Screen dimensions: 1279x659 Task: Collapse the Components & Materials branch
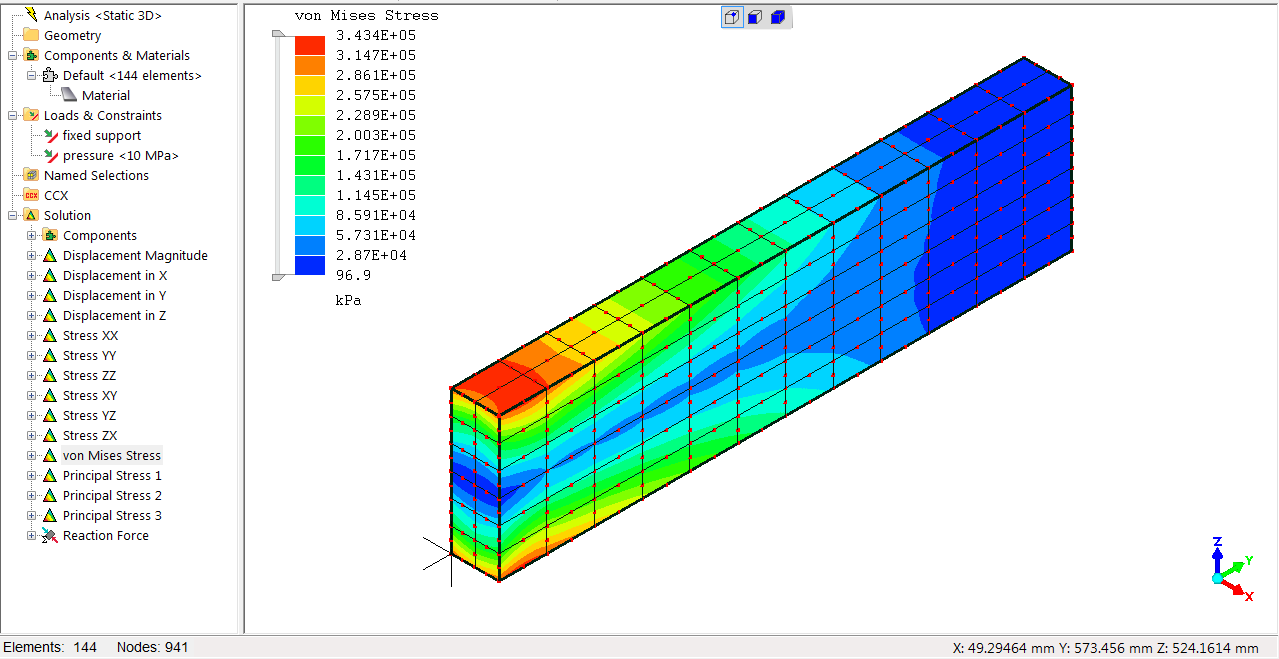click(13, 55)
